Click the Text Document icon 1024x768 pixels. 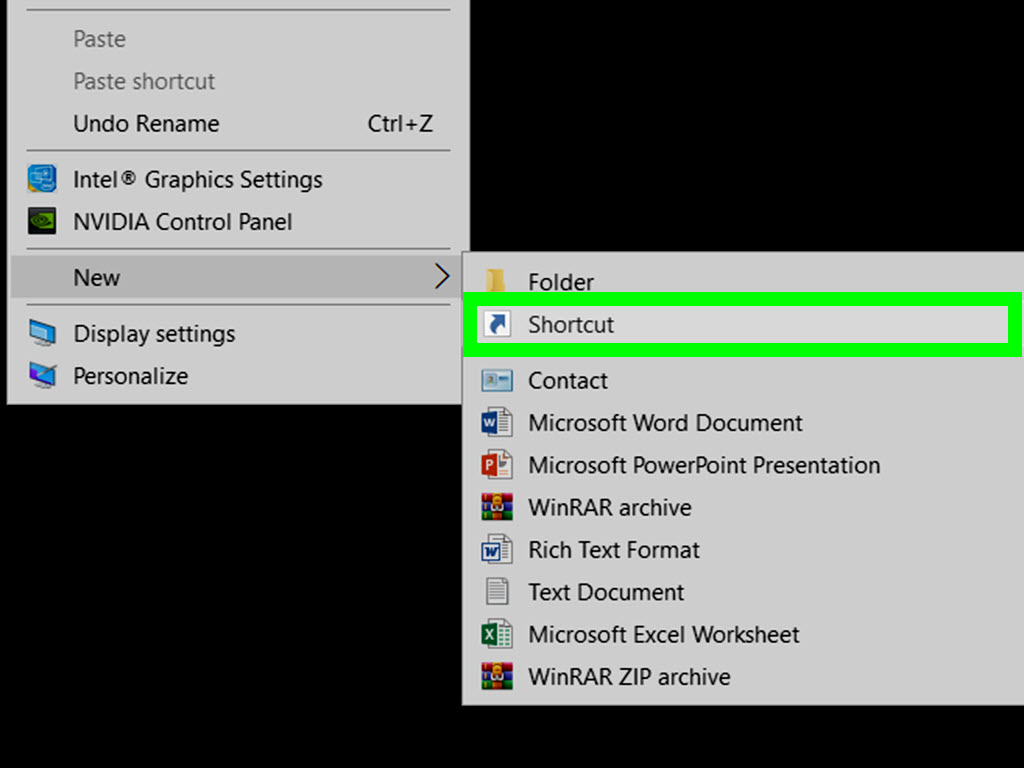click(x=497, y=591)
